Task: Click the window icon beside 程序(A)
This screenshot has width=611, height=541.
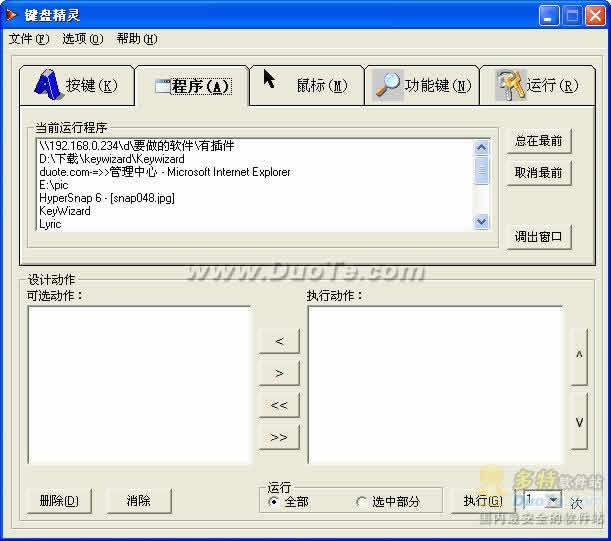Action: (x=162, y=86)
